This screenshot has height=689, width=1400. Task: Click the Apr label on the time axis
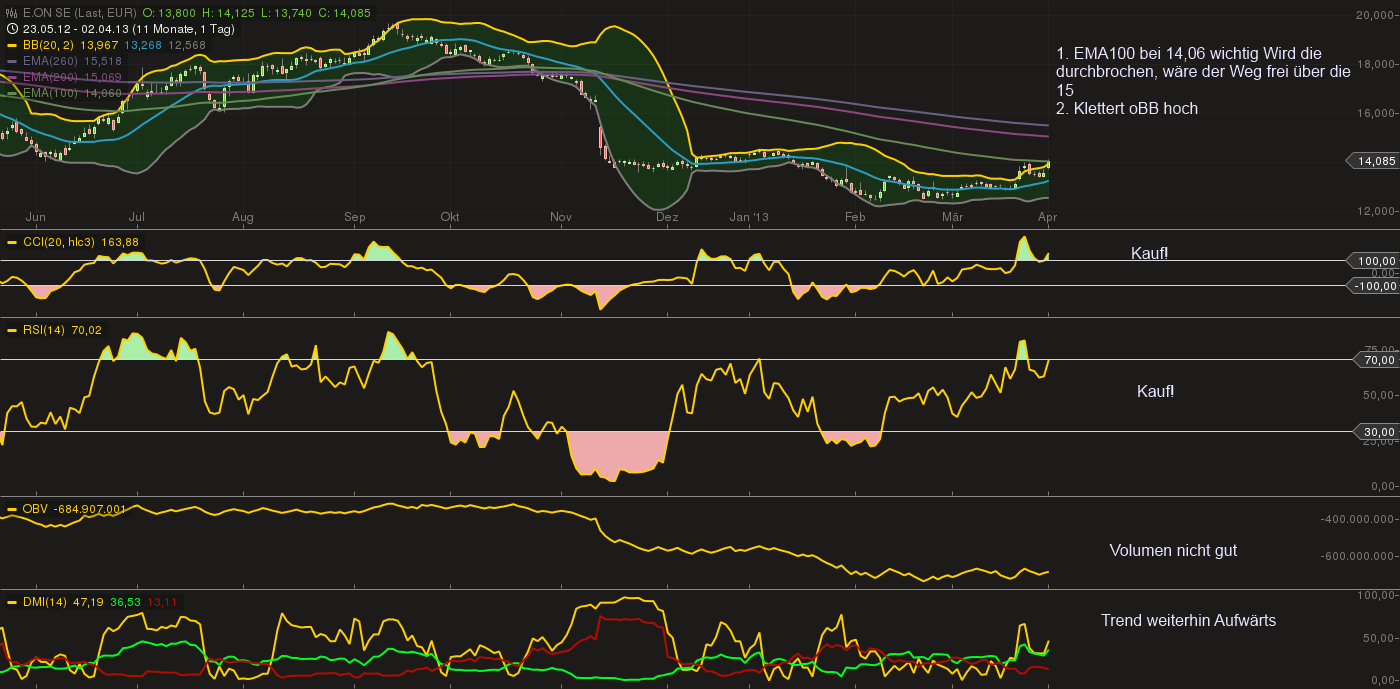(1047, 216)
